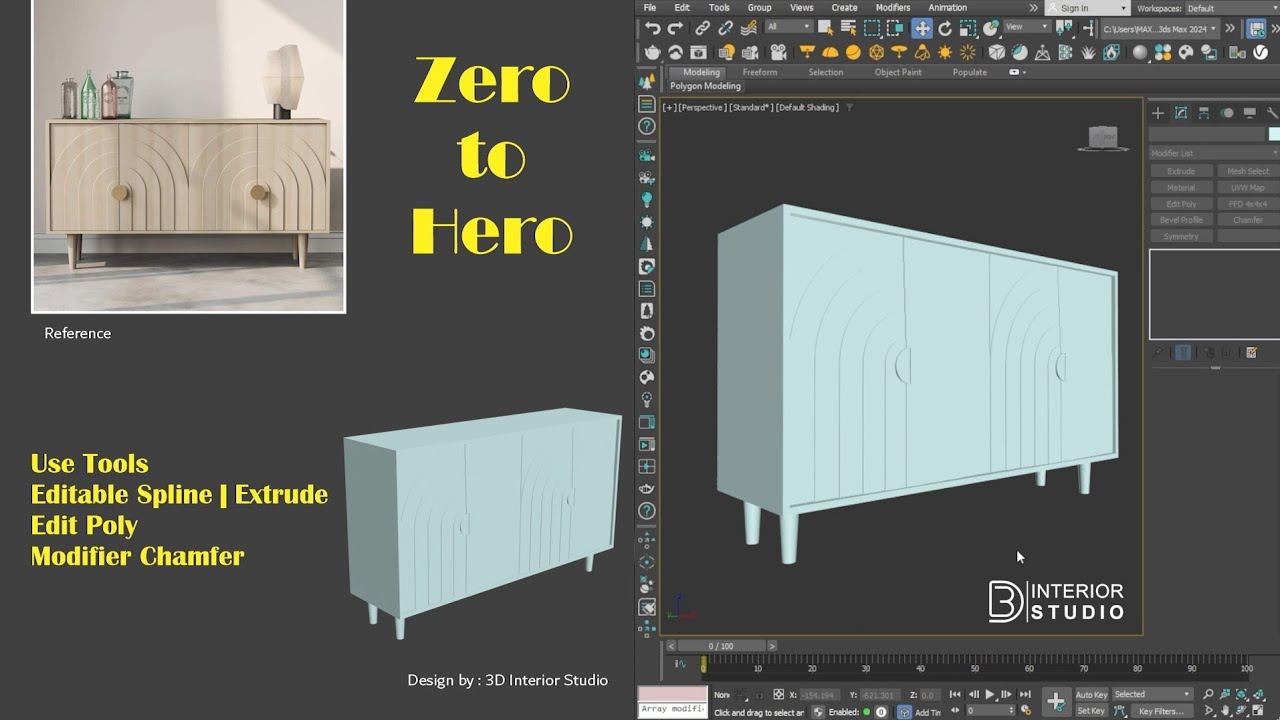Click the Redo arrow icon
This screenshot has width=1280, height=720.
tap(675, 28)
